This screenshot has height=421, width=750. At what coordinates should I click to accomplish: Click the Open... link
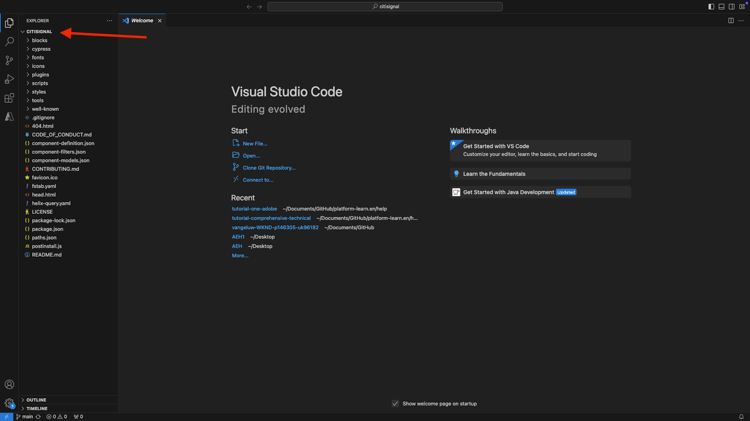(x=251, y=155)
